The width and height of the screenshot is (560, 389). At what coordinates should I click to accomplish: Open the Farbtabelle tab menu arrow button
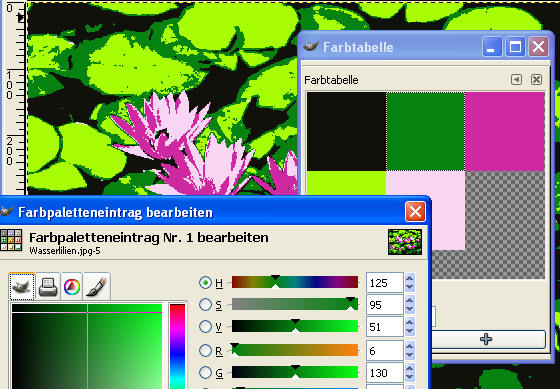(516, 79)
